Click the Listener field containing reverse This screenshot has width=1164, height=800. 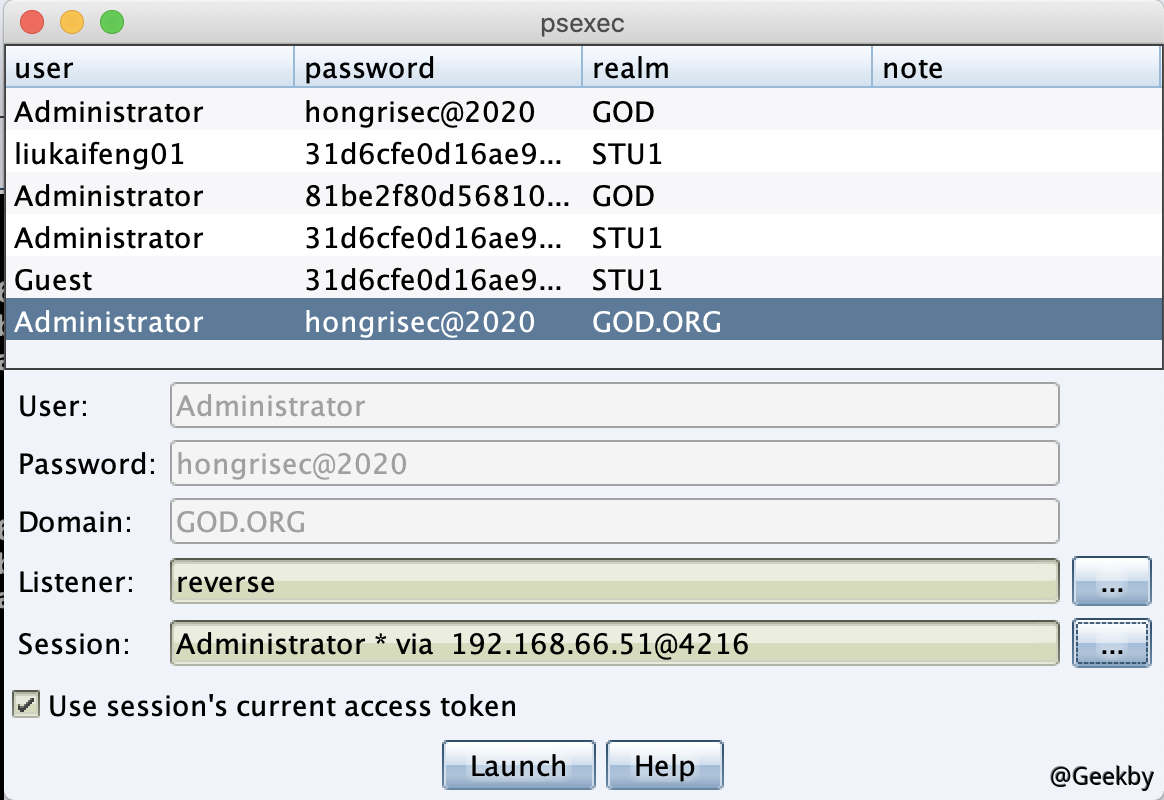614,582
